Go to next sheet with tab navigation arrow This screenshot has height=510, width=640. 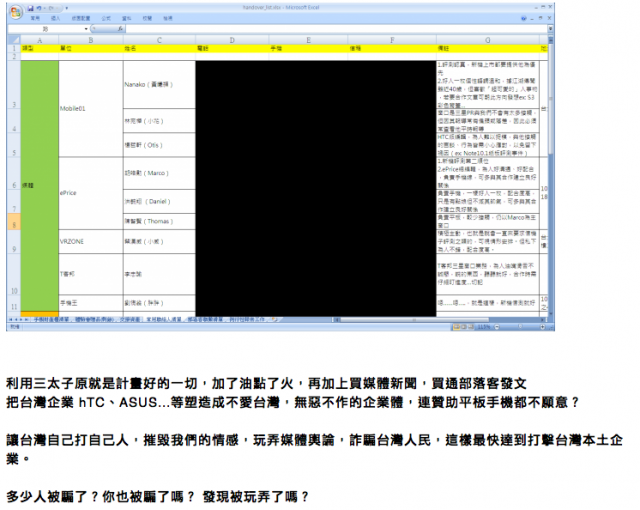[x=21, y=319]
